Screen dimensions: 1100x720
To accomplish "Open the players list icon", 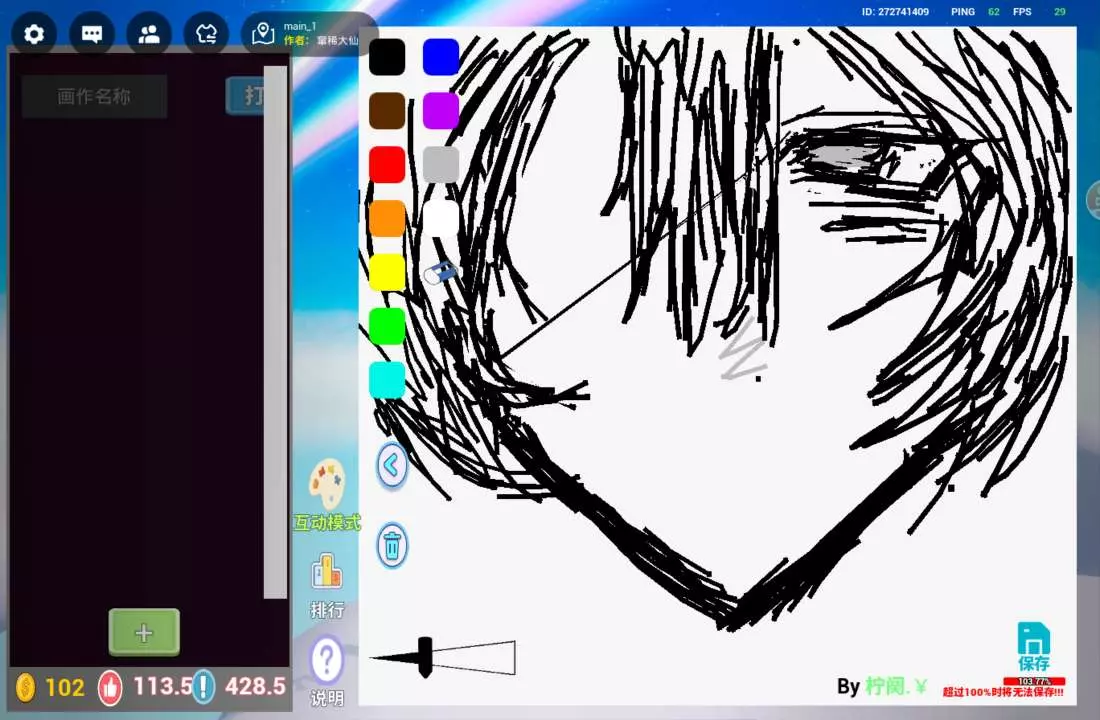I will click(x=149, y=34).
